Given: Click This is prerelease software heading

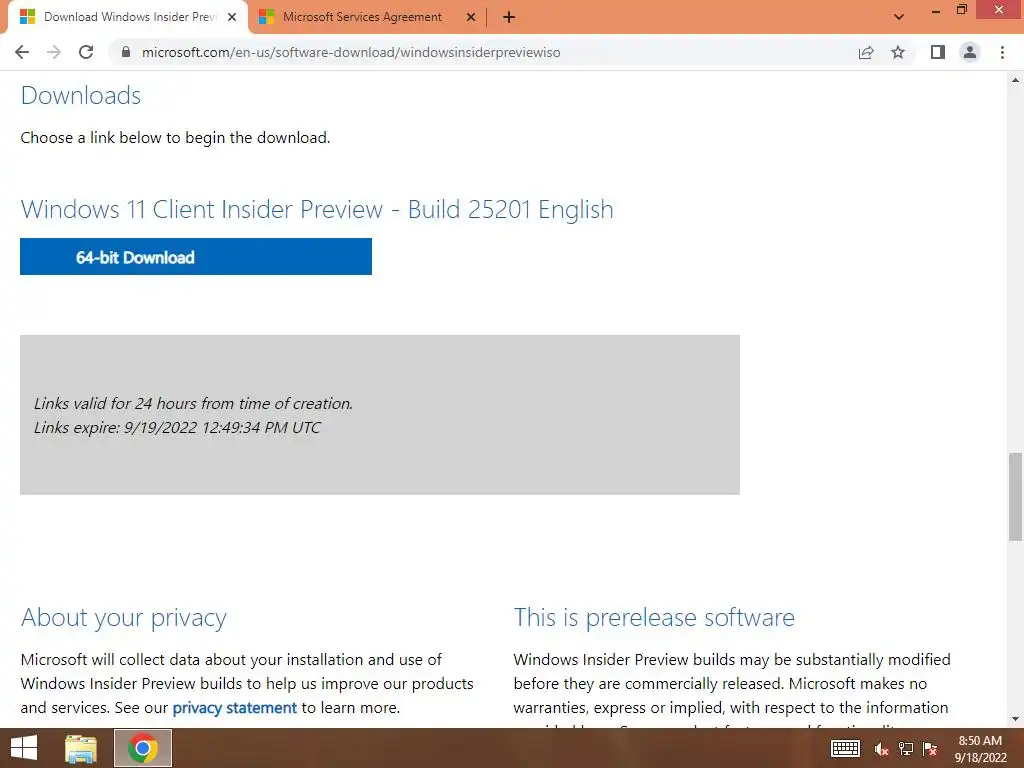Looking at the screenshot, I should (654, 618).
